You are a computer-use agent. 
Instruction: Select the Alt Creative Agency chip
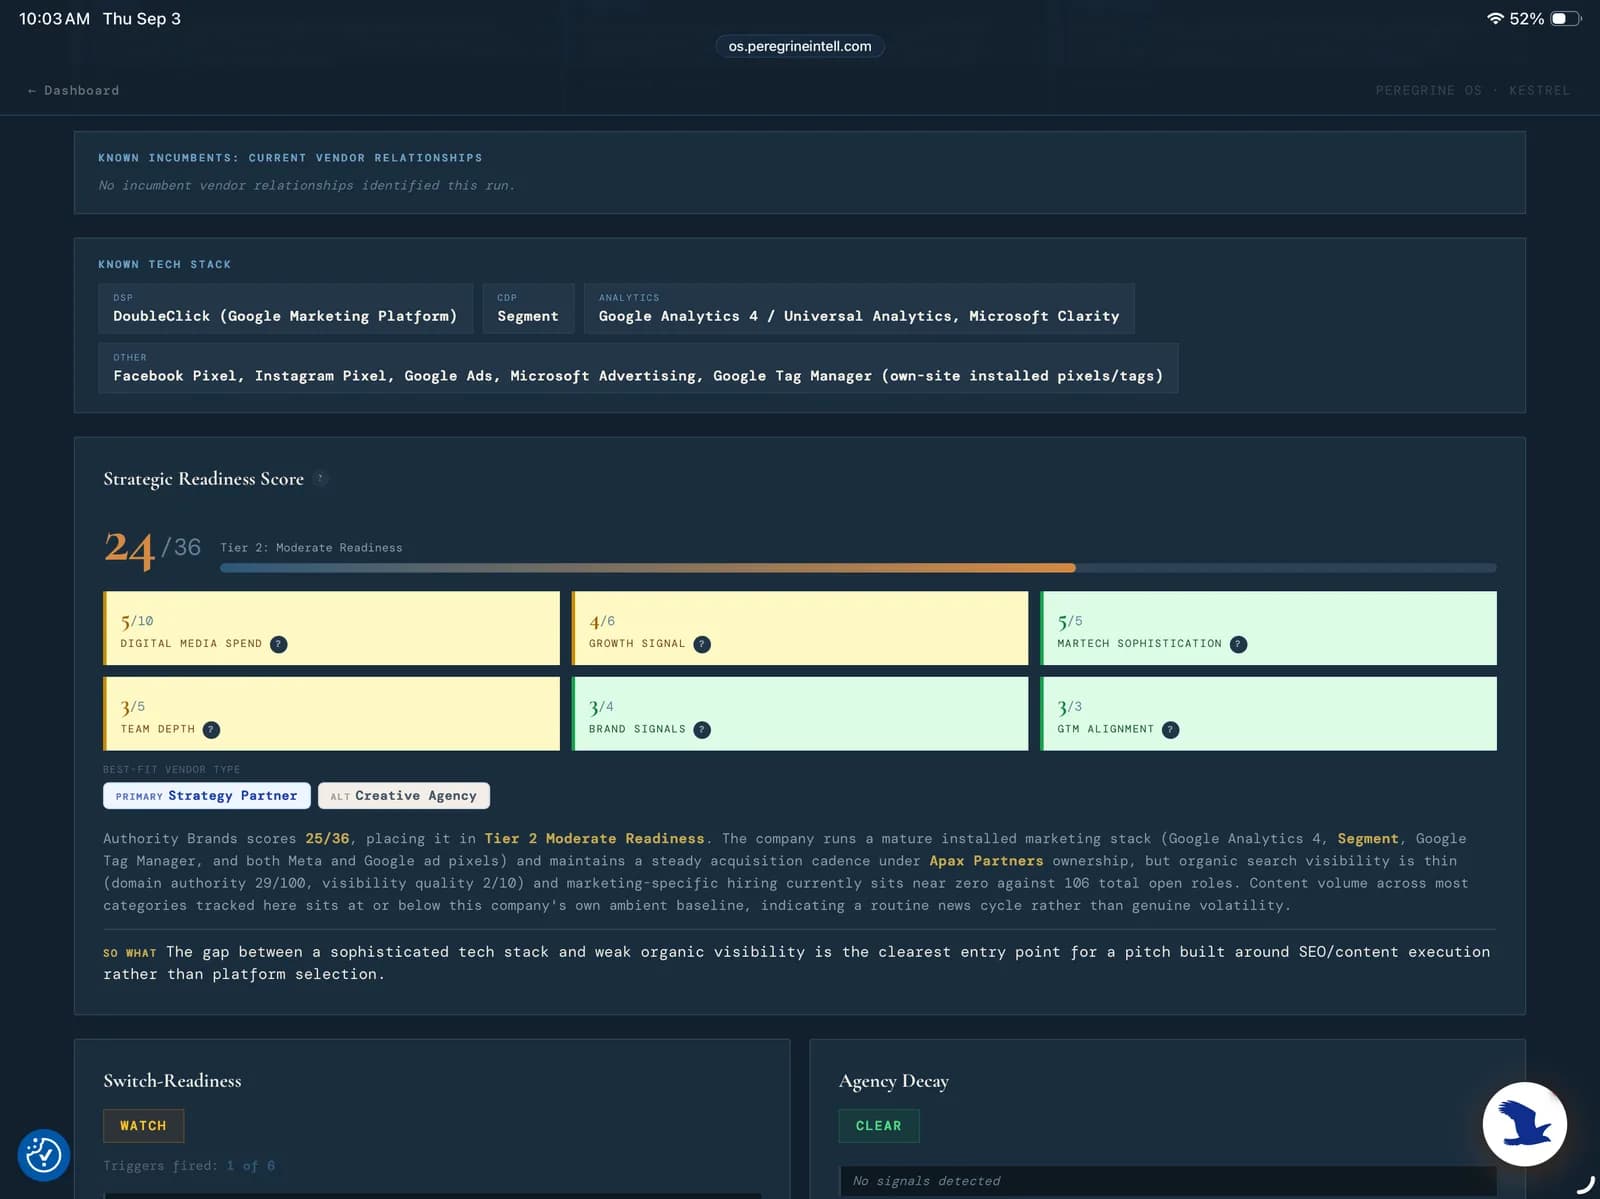(404, 796)
